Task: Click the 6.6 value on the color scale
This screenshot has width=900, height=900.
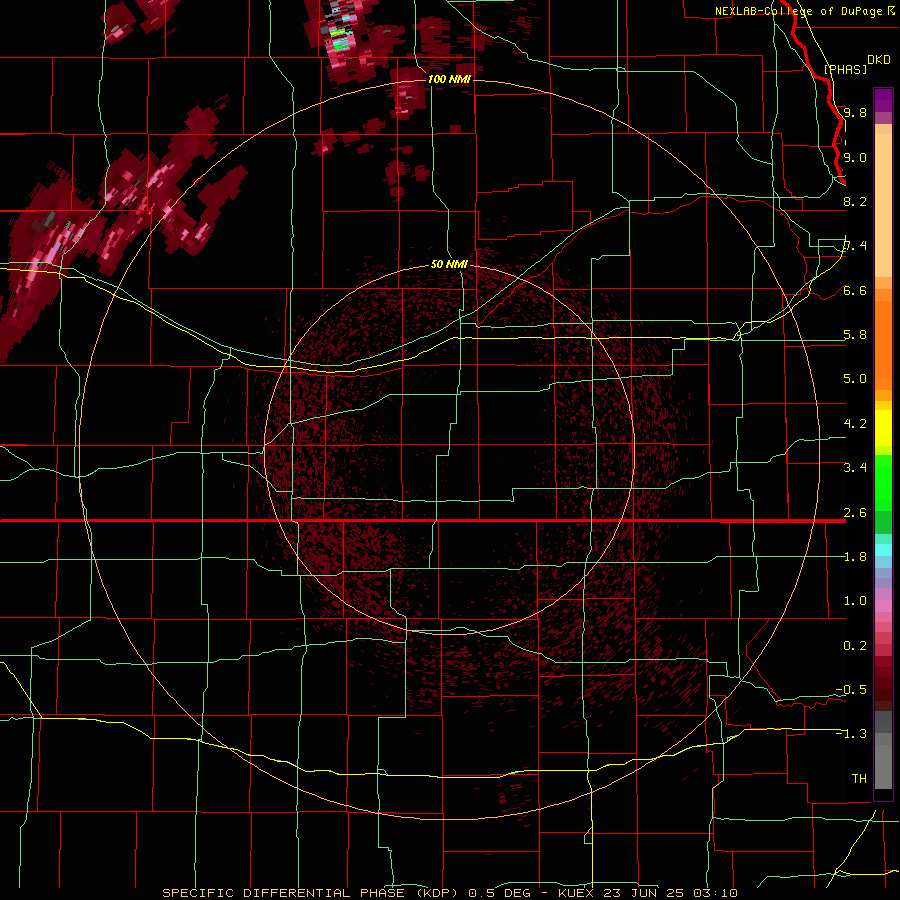Action: pyautogui.click(x=855, y=290)
